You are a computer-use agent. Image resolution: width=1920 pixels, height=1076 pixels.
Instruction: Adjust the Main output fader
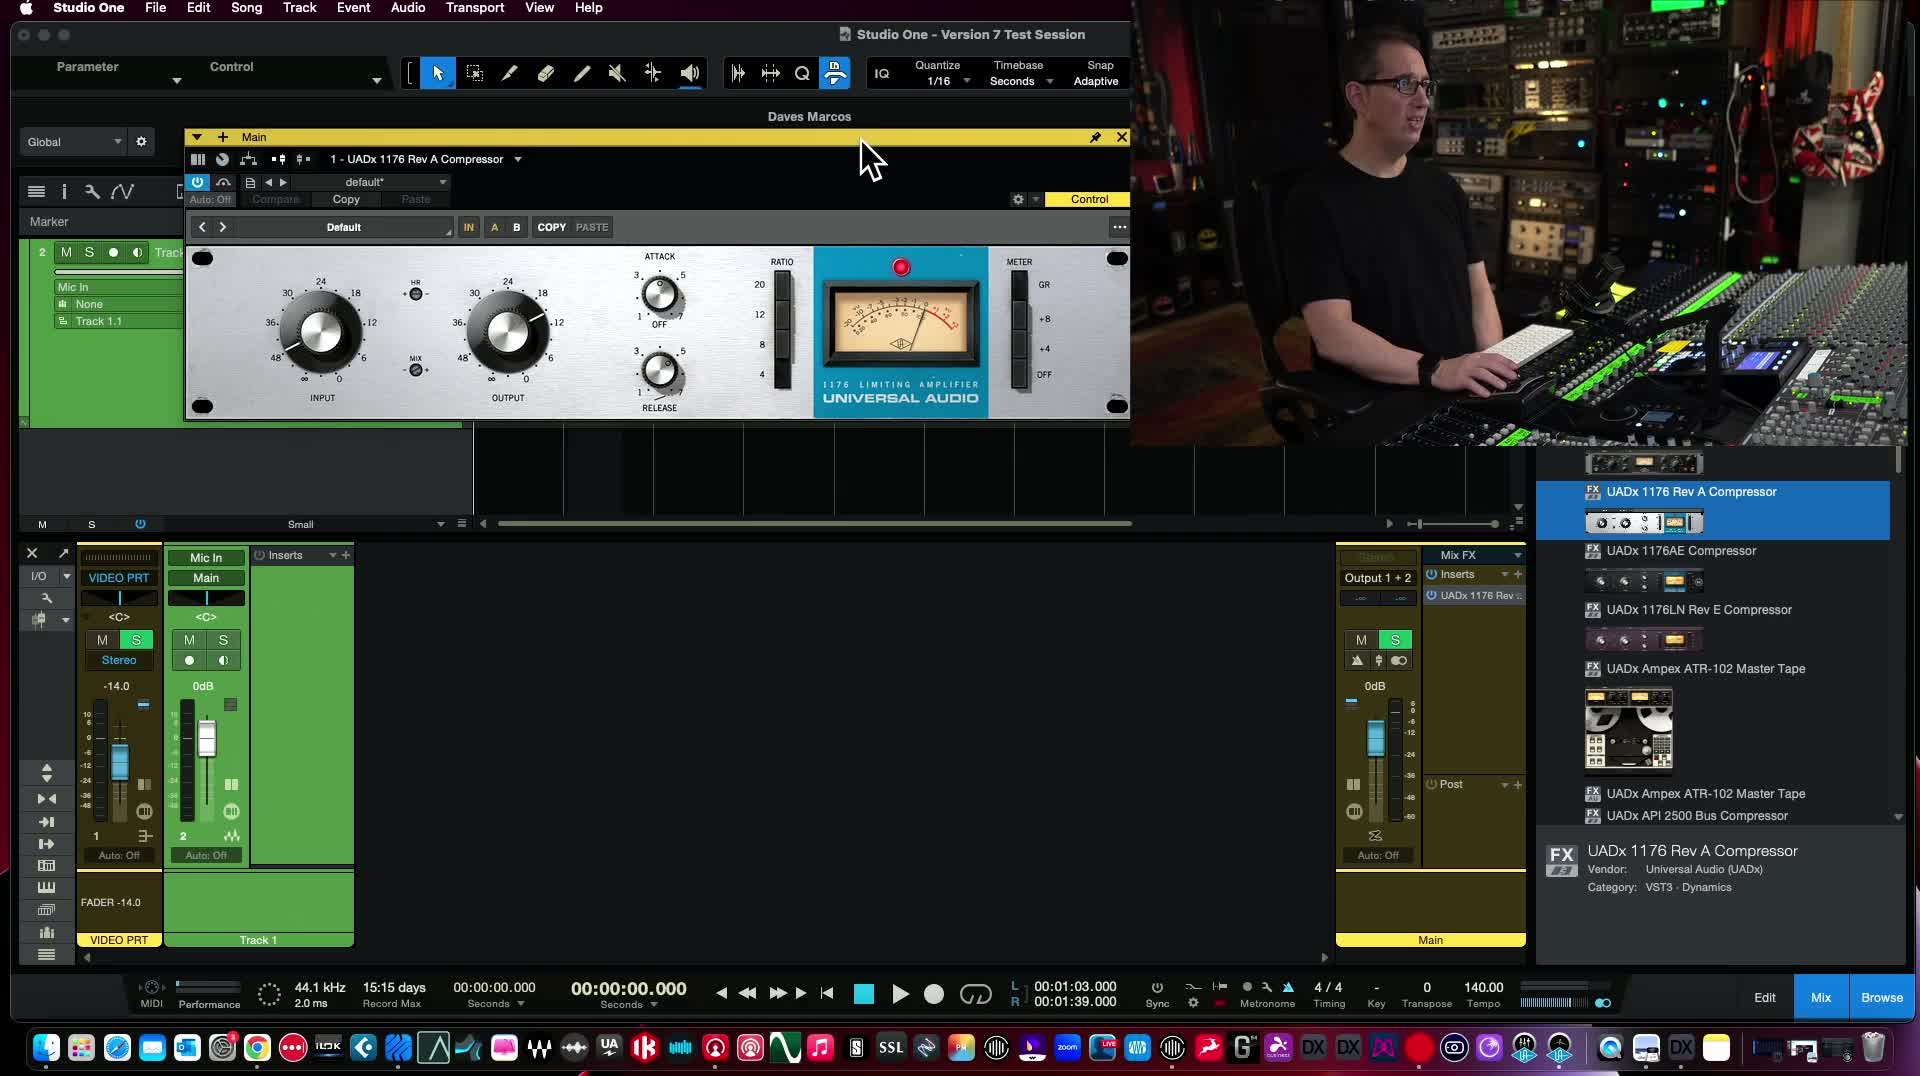coord(1376,738)
